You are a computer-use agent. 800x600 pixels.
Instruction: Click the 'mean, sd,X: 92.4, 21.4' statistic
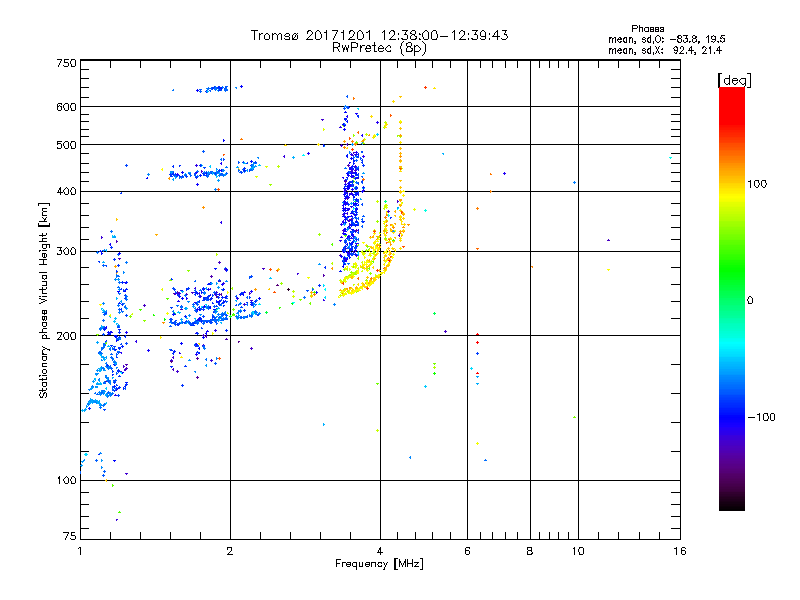665,50
